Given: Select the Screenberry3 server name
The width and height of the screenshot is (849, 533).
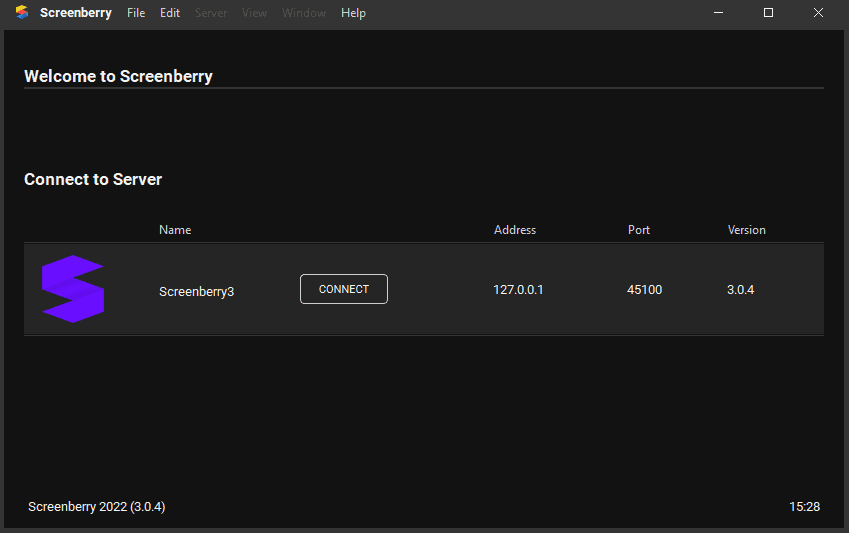Looking at the screenshot, I should 197,291.
